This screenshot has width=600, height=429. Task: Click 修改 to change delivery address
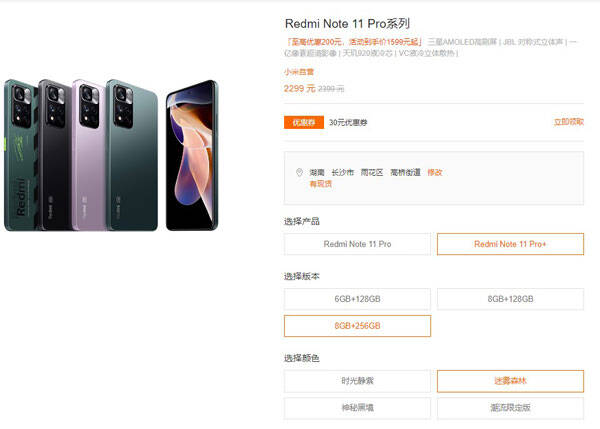pyautogui.click(x=435, y=173)
